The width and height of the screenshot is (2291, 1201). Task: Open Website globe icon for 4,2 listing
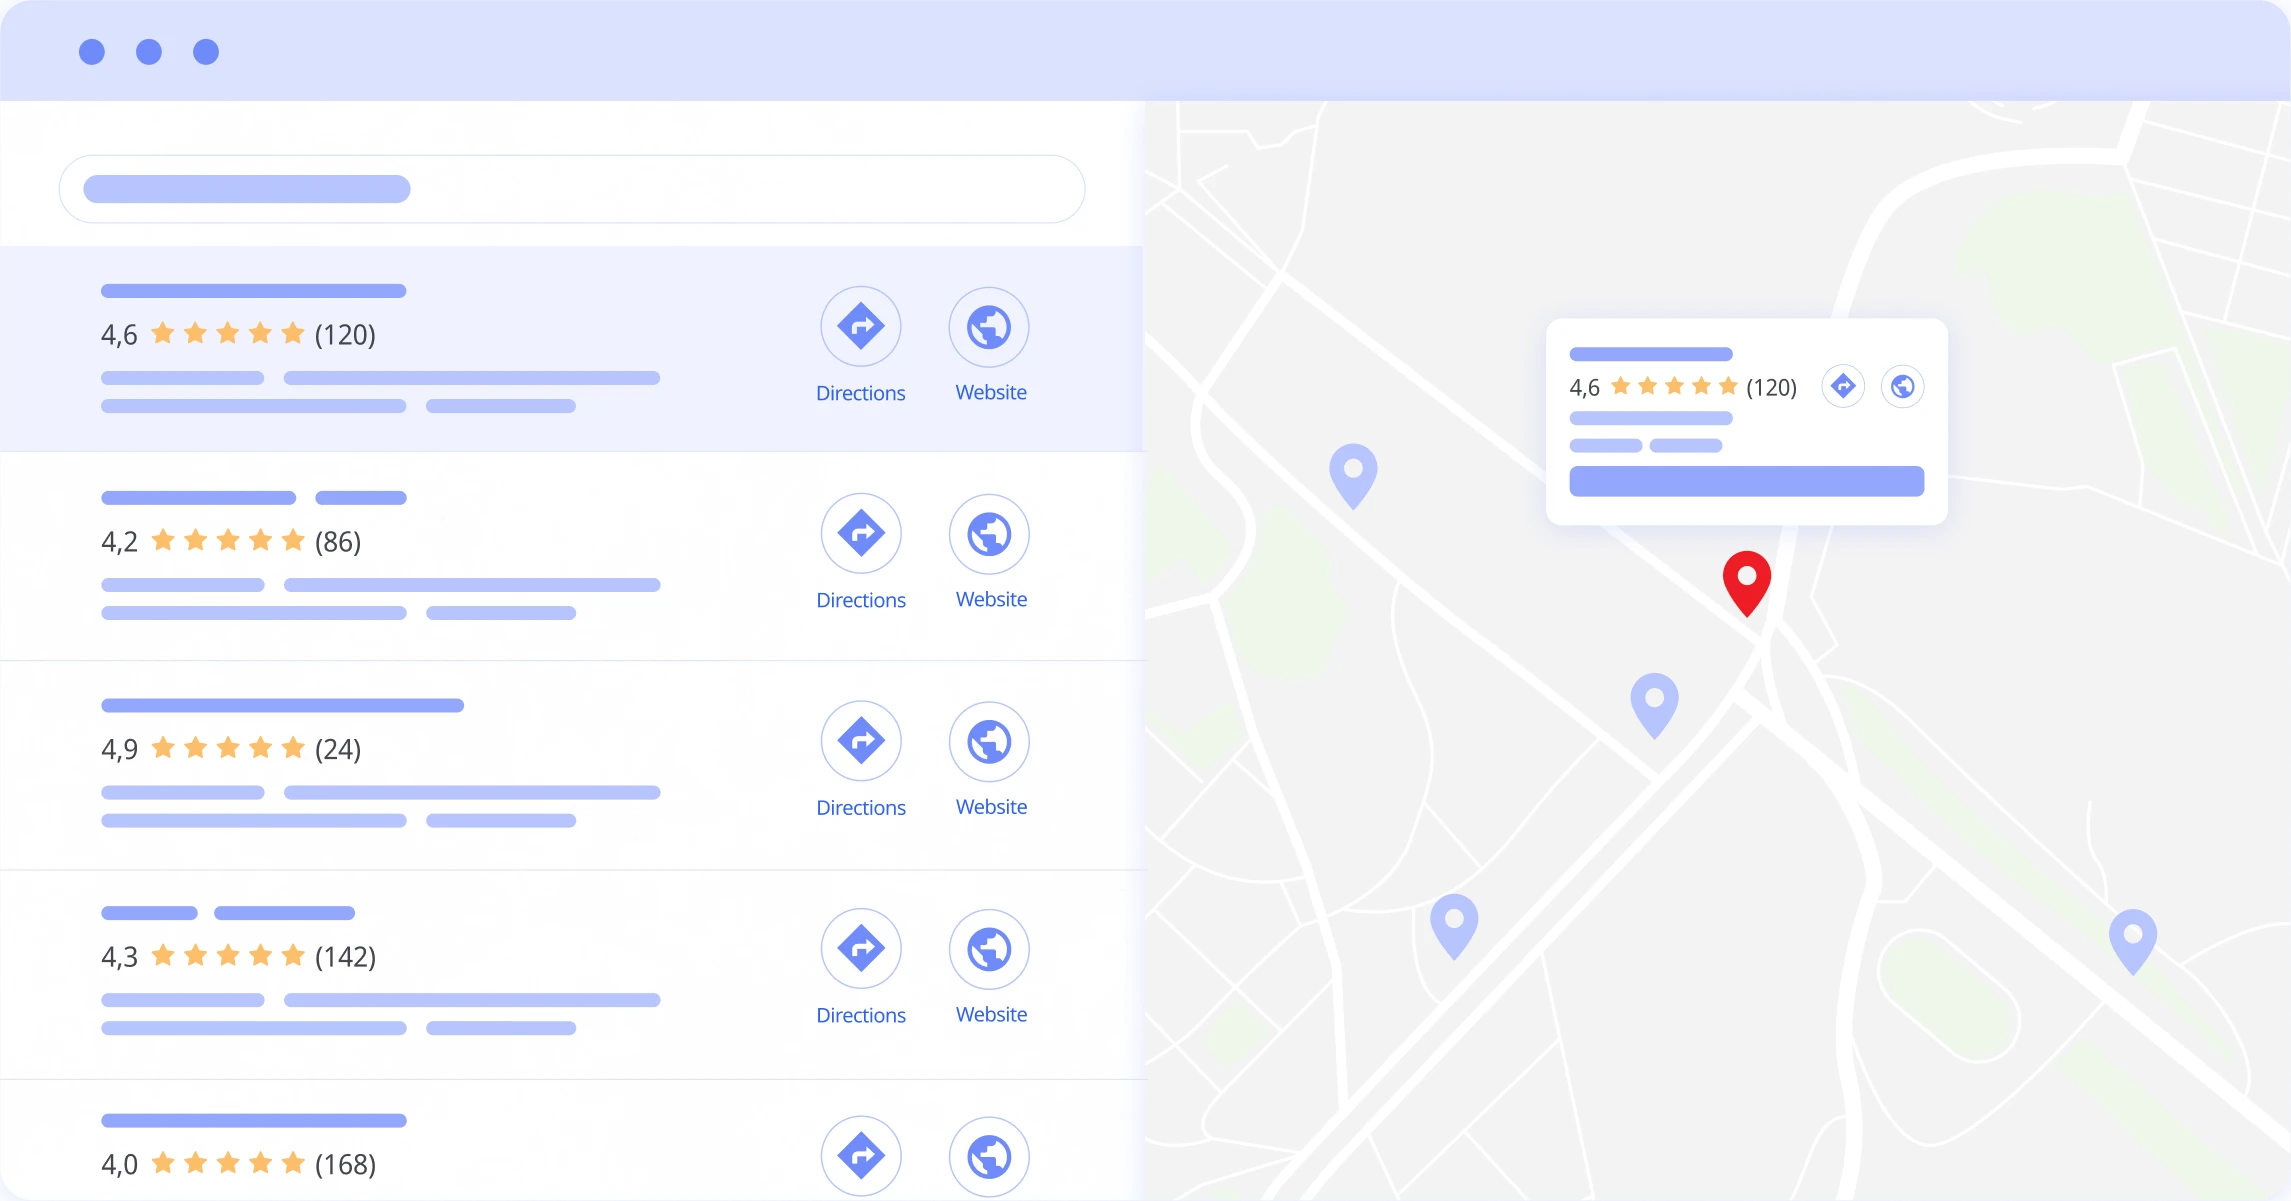coord(988,534)
